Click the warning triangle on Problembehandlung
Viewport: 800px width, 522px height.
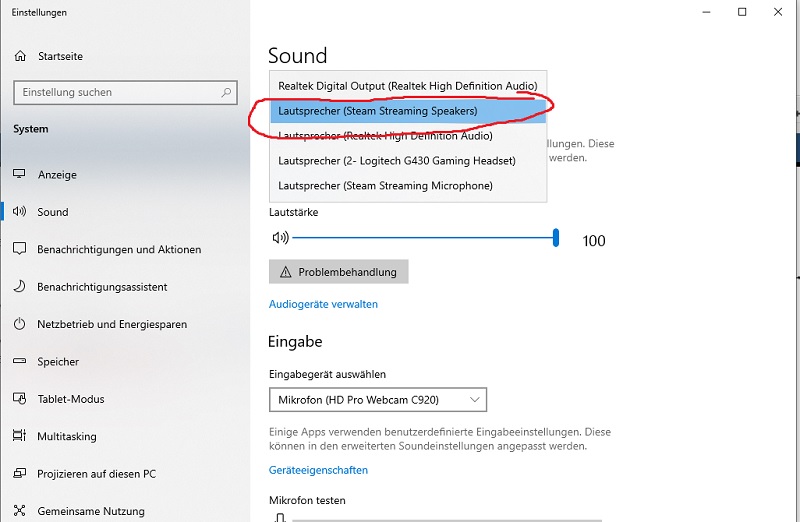(x=286, y=272)
